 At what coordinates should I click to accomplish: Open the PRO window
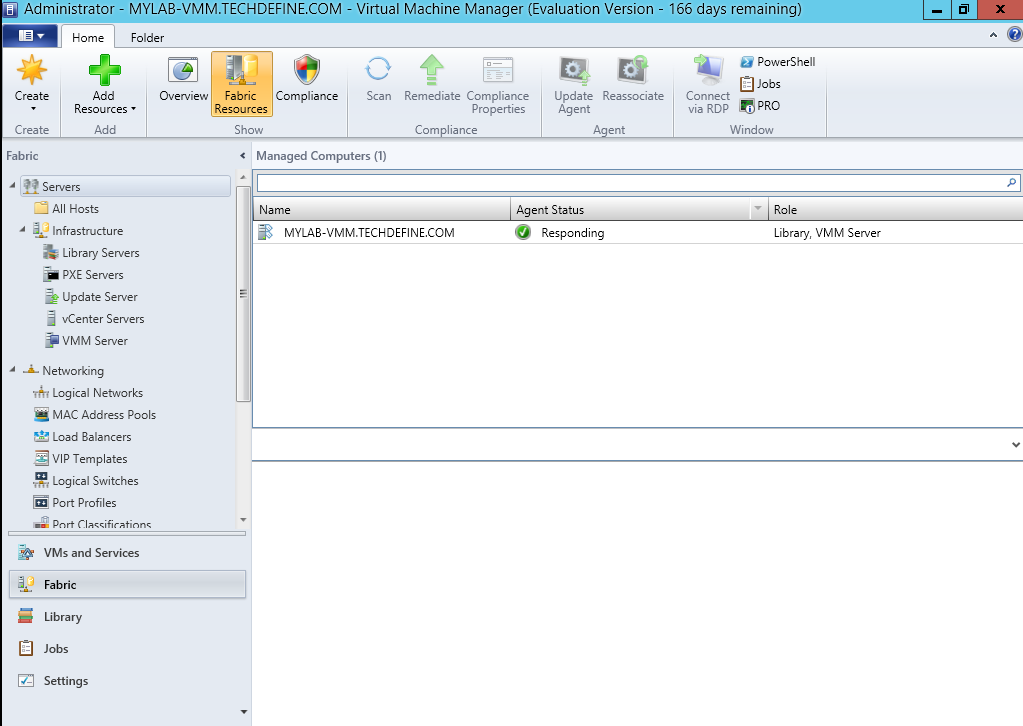point(760,106)
